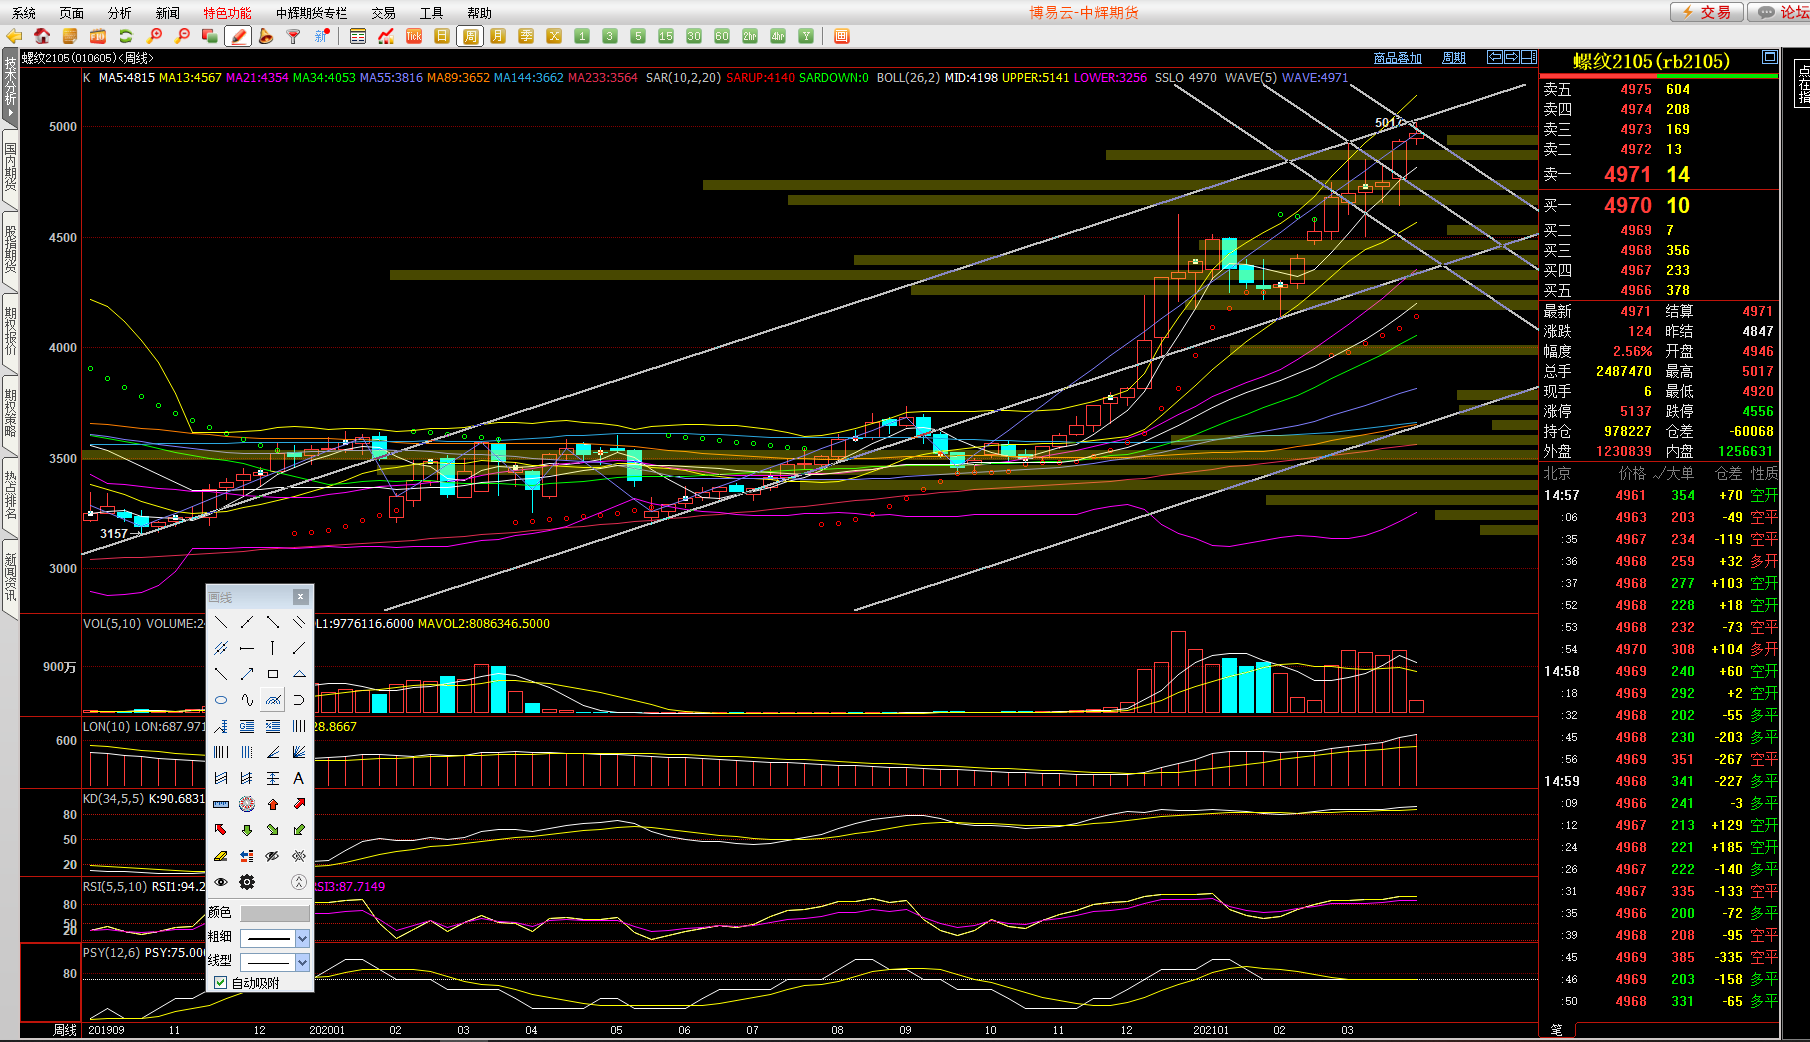Click the 交易 button at top right
1810x1042 pixels.
[1707, 12]
